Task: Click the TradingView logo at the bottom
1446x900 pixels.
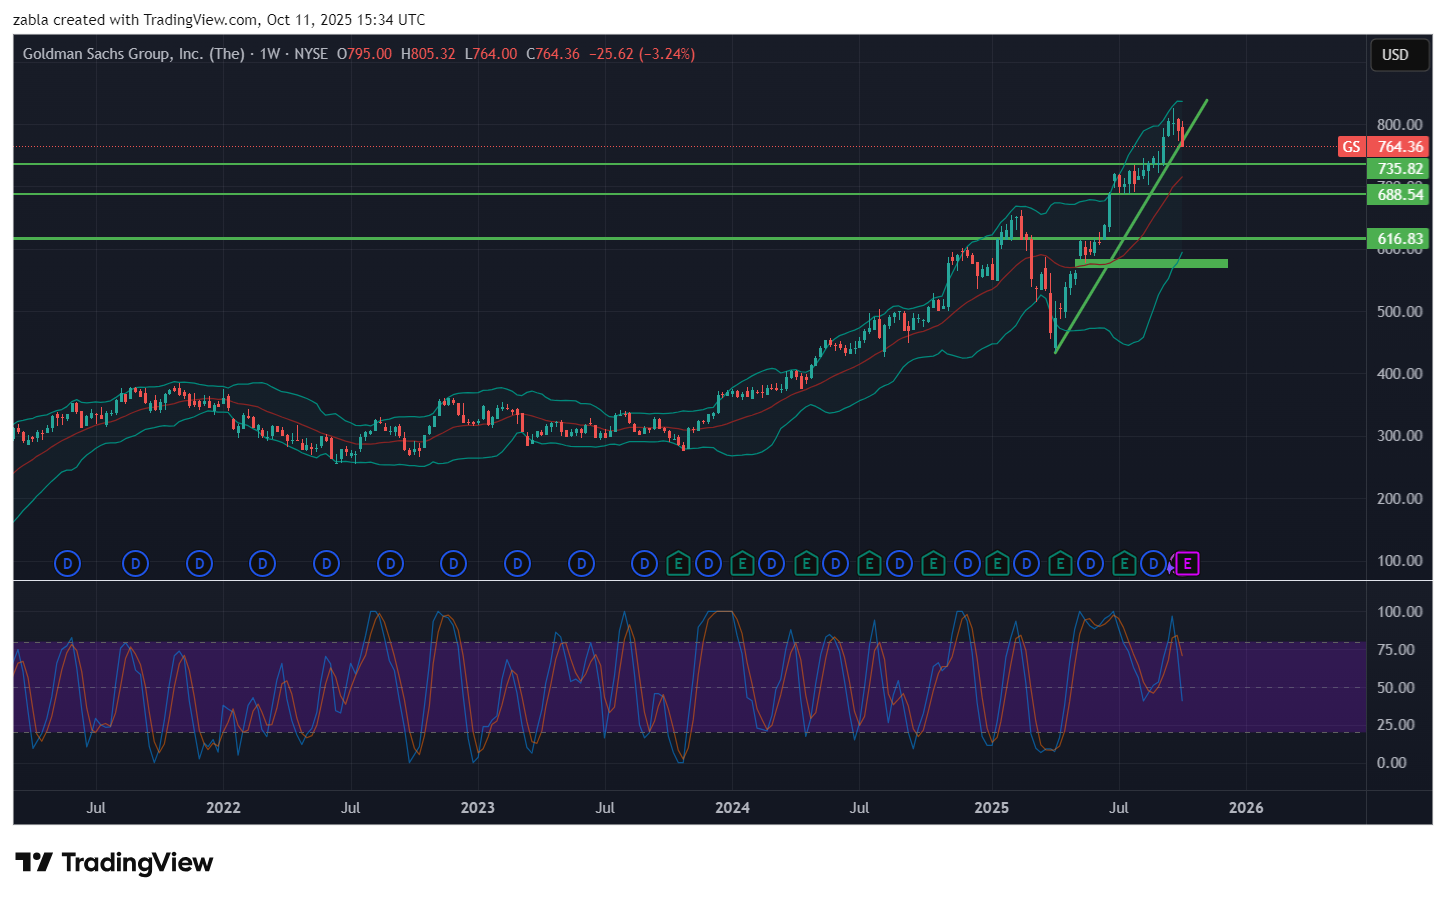Action: coord(114,863)
